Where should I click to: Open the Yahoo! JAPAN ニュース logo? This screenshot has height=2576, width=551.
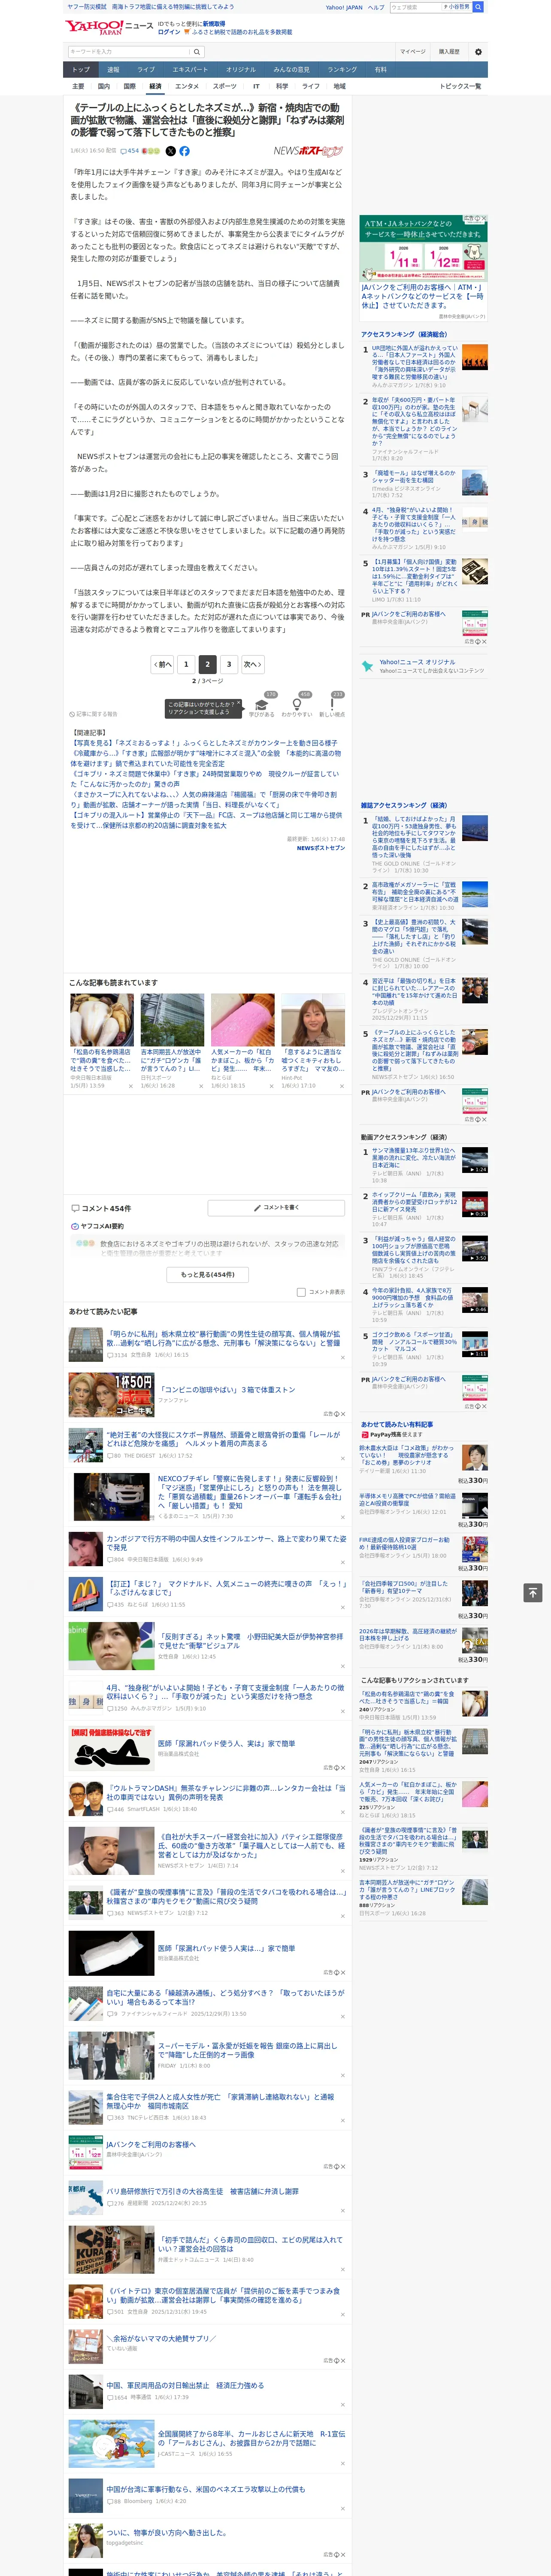click(x=109, y=27)
